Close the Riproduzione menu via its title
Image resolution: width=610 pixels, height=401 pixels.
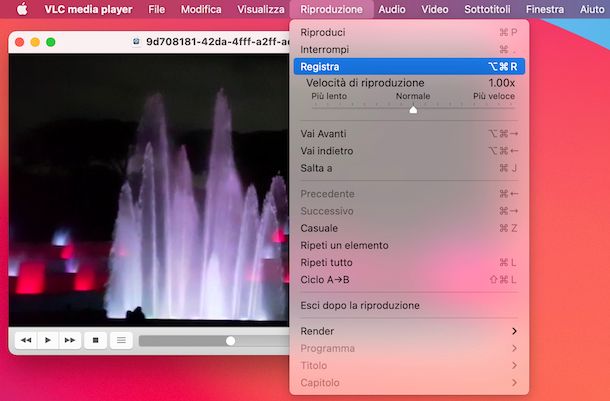[331, 9]
